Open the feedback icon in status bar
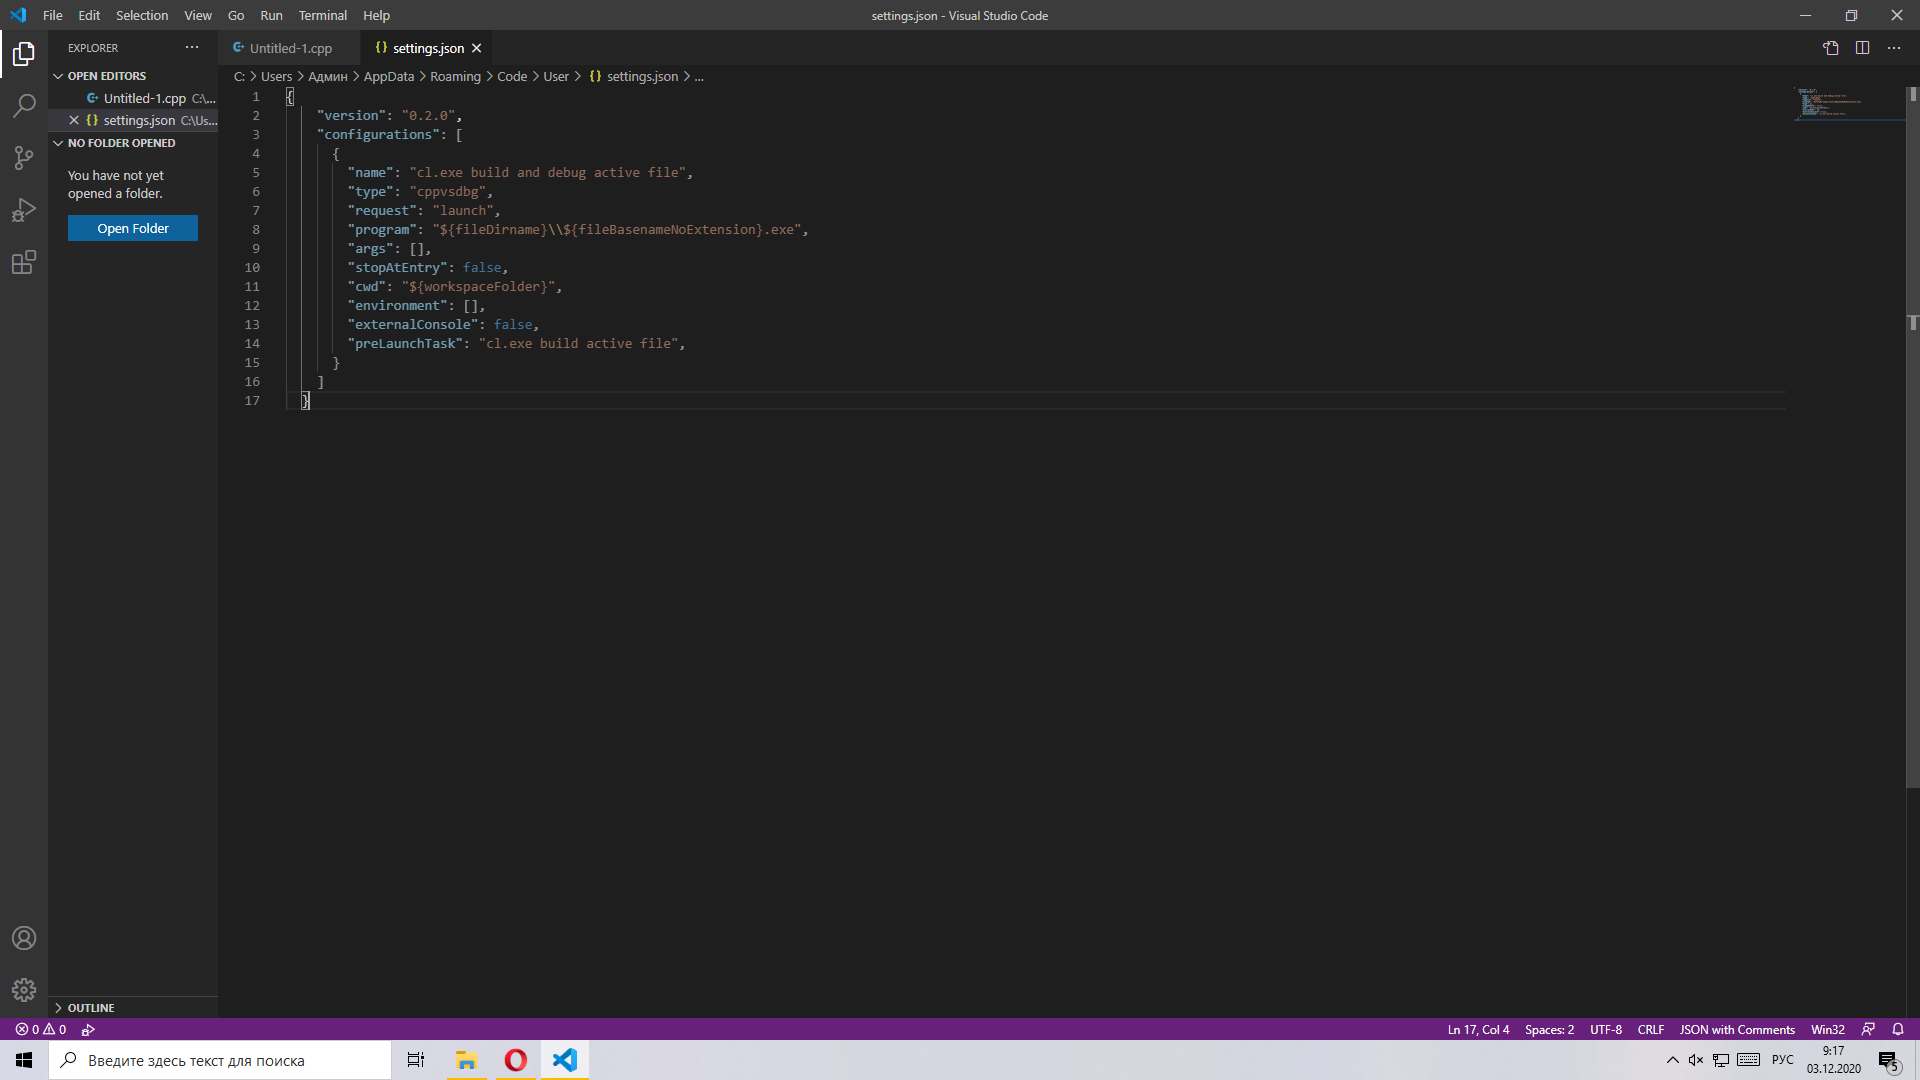Screen dimensions: 1920x1080 [1868, 1029]
